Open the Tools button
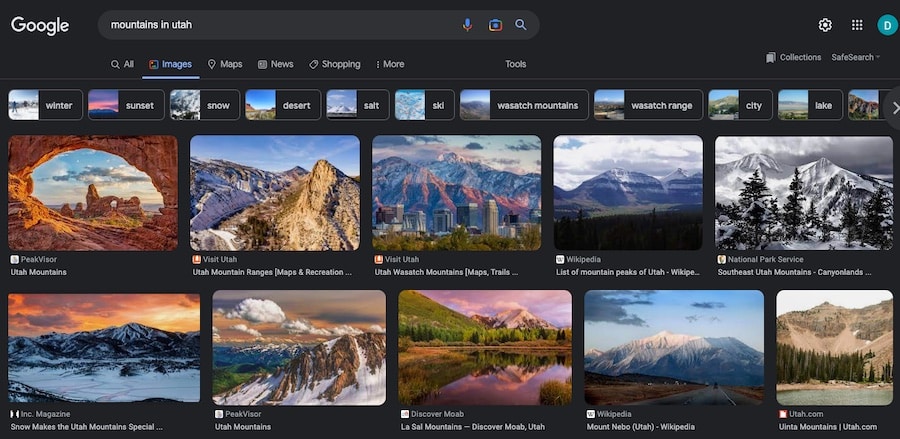Viewport: 900px width, 439px height. pyautogui.click(x=515, y=64)
